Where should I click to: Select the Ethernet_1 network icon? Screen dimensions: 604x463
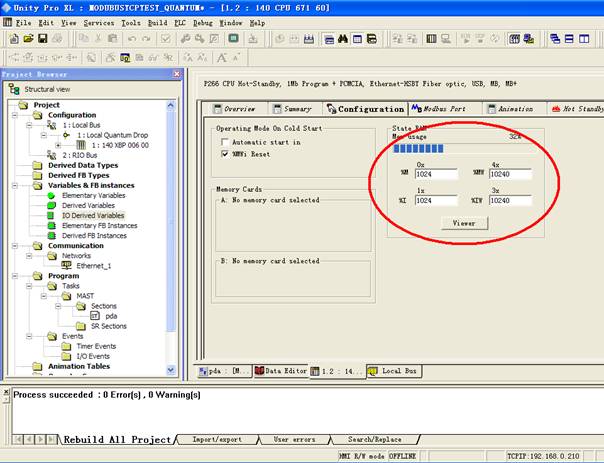(x=67, y=265)
